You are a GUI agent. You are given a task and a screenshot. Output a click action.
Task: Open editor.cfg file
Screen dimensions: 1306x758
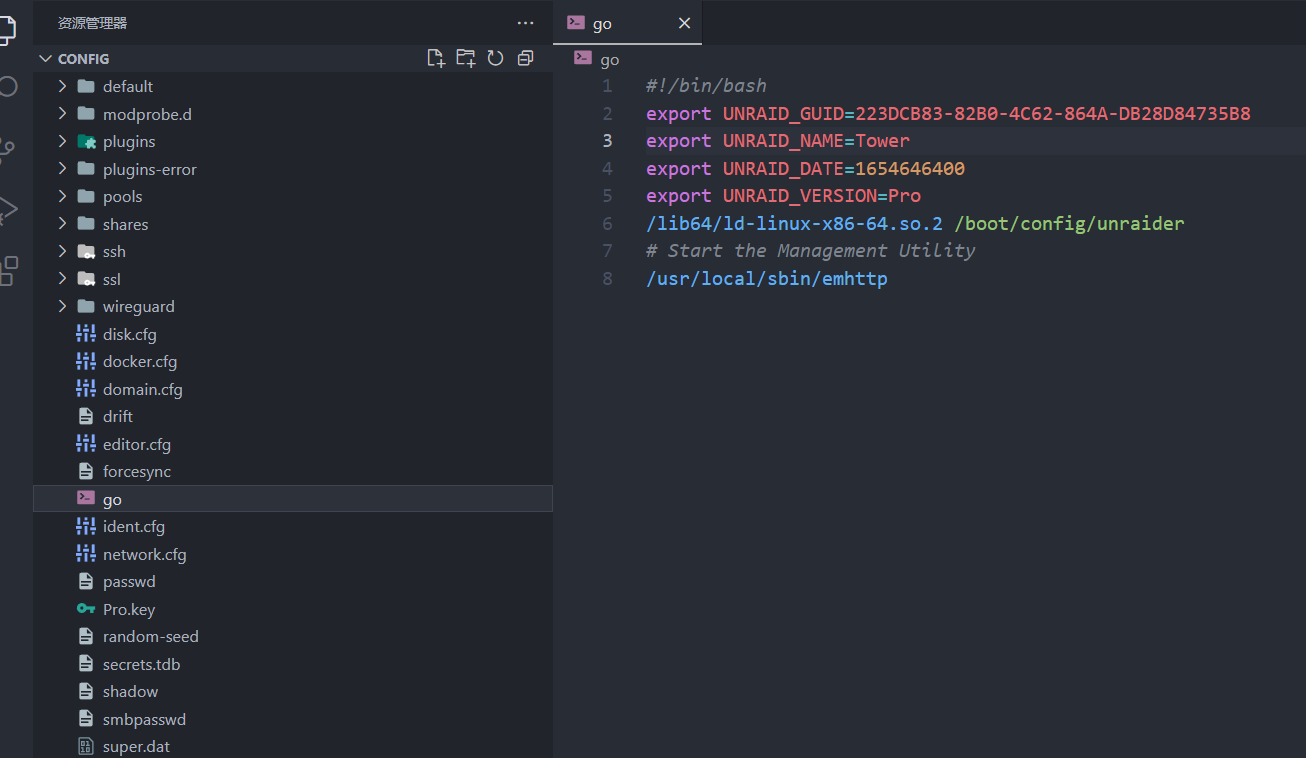[292, 444]
